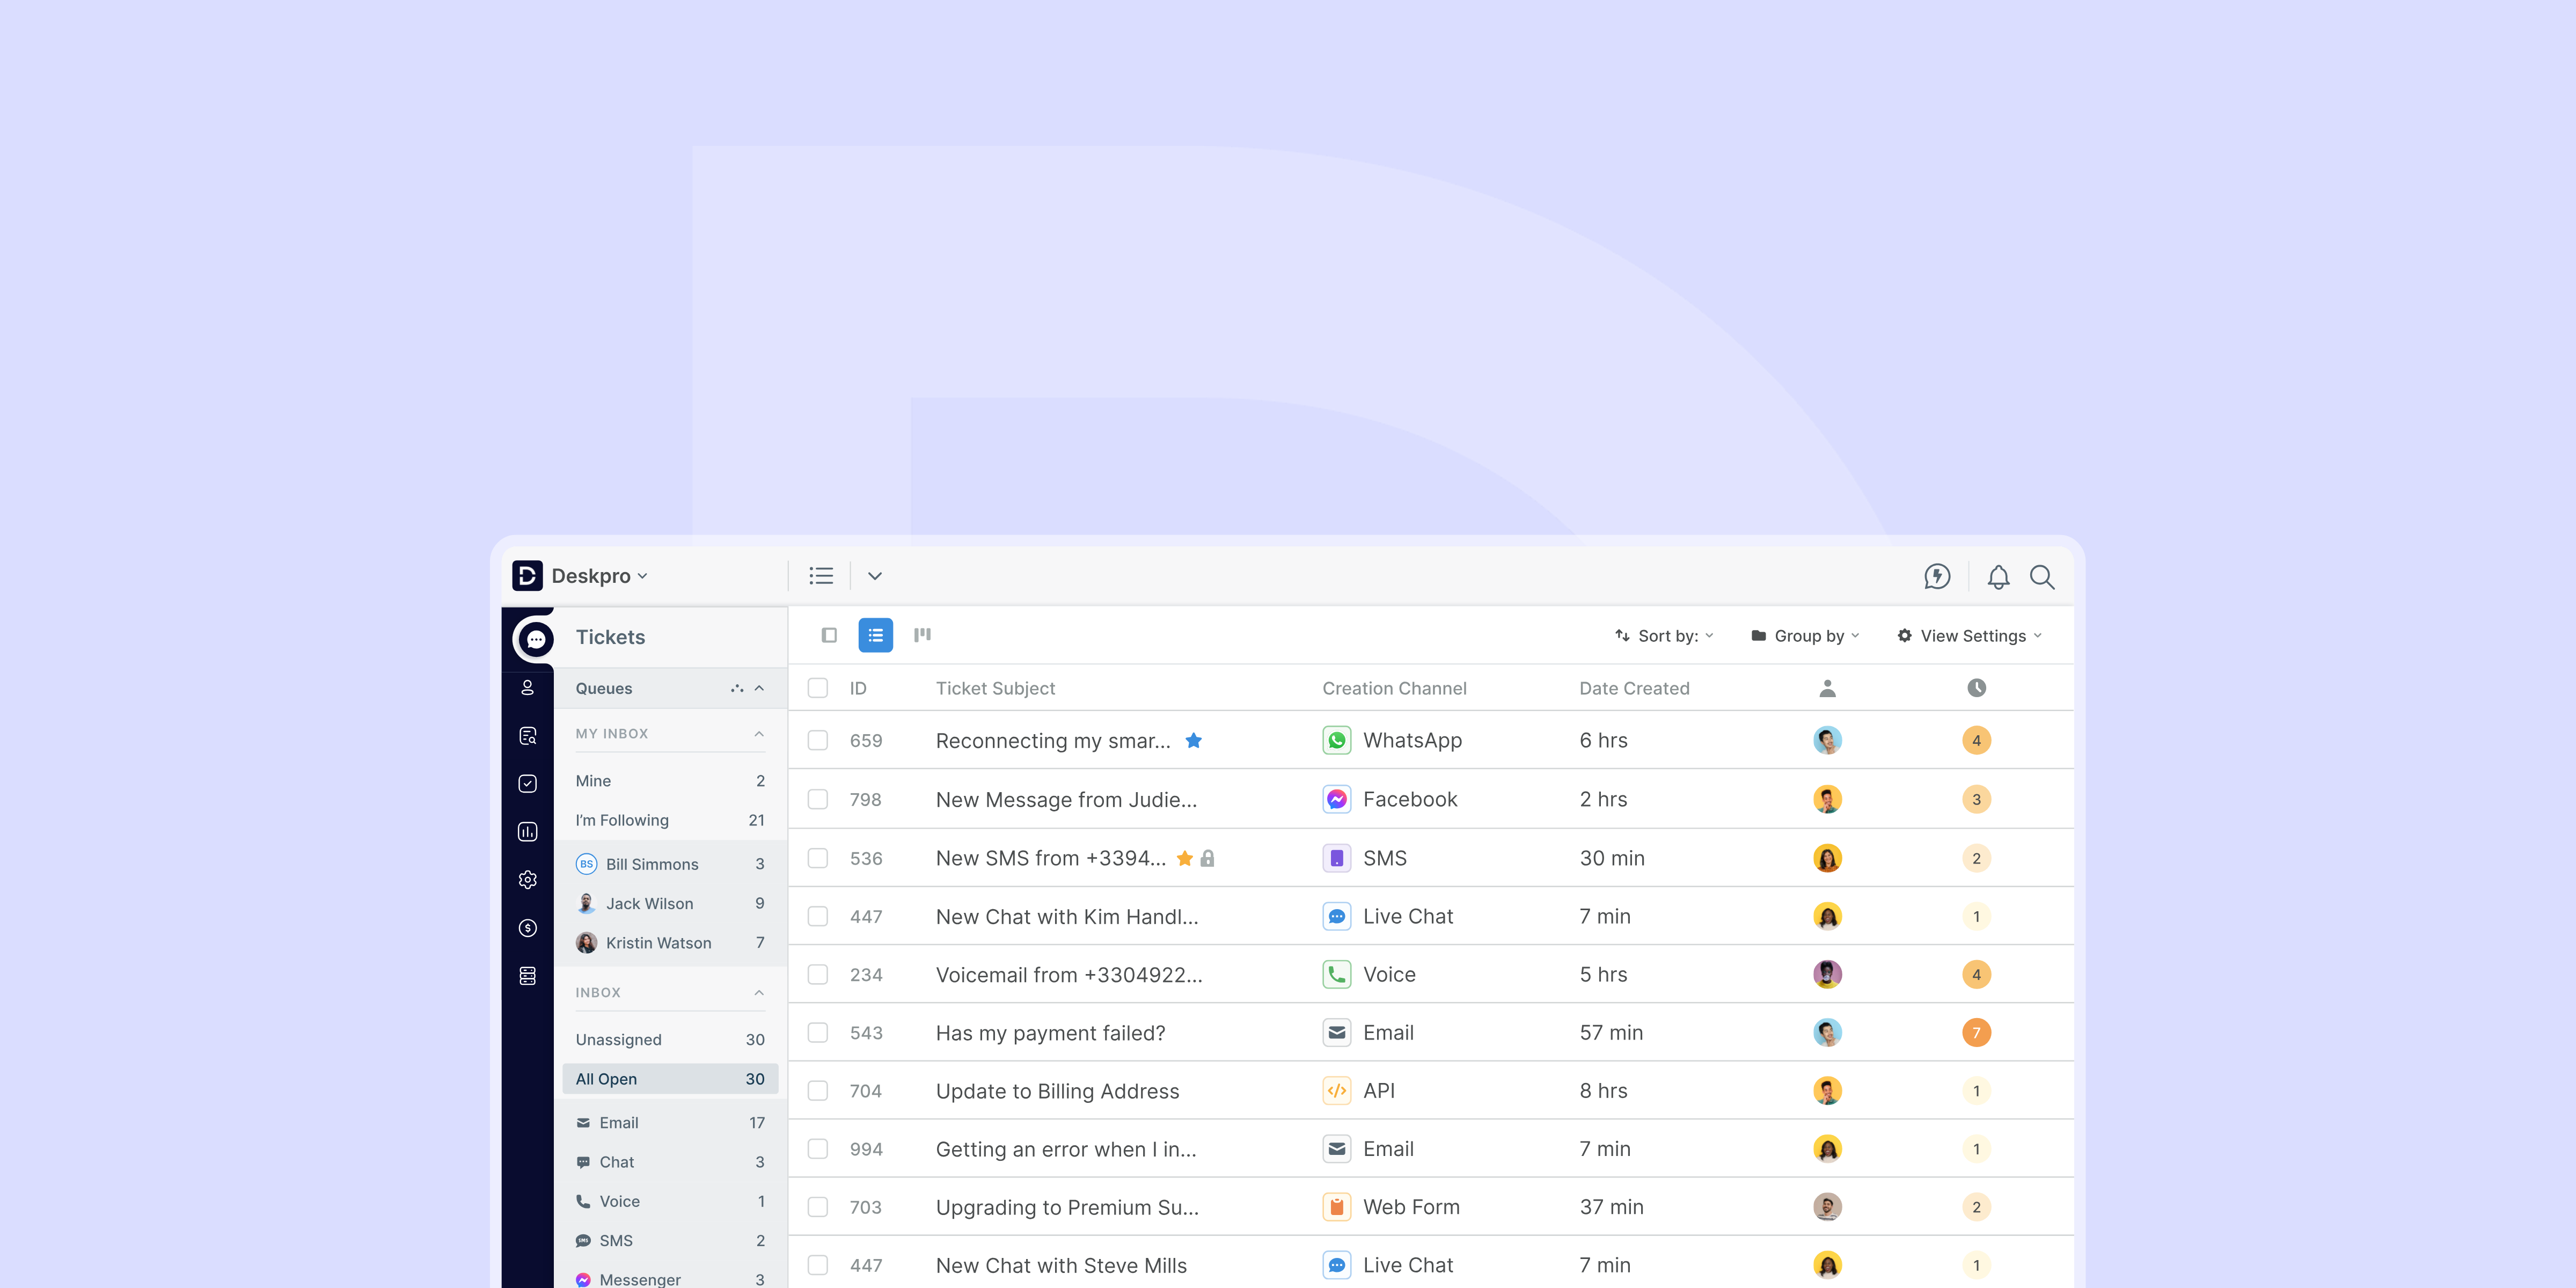
Task: Collapse the MY INBOX section
Action: [758, 733]
